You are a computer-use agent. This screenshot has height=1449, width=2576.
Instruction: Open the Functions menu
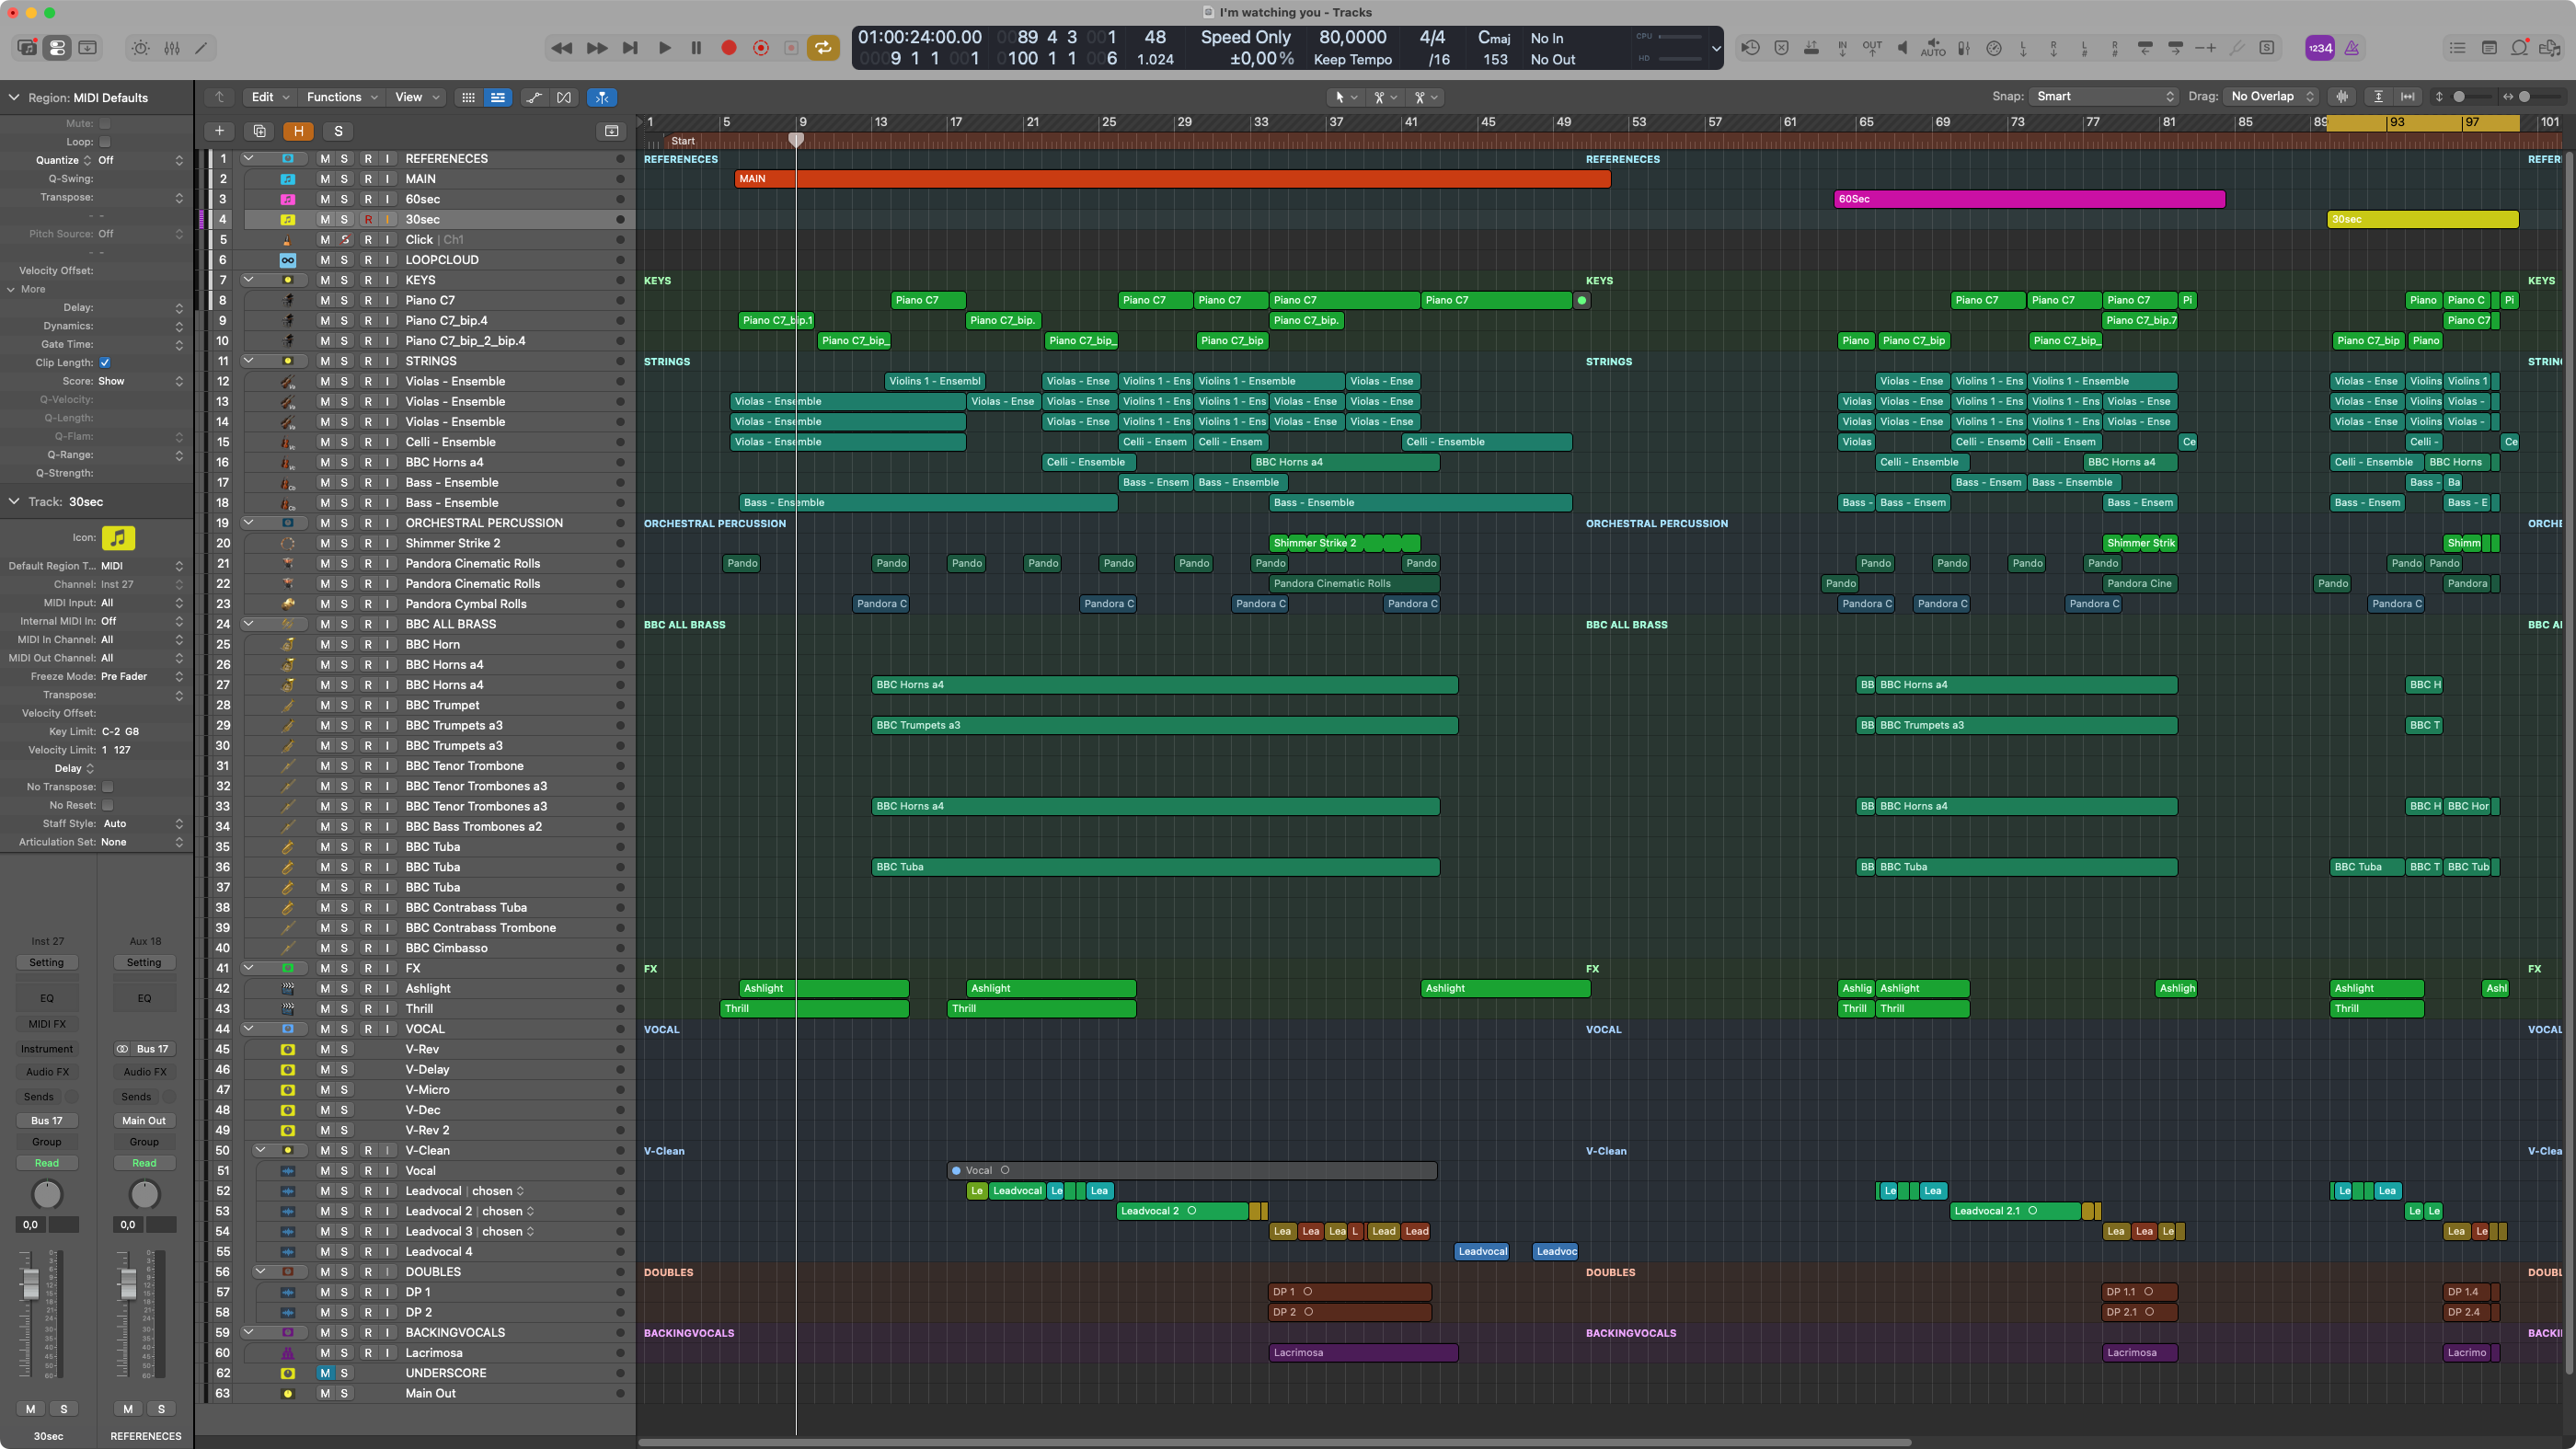[x=341, y=97]
